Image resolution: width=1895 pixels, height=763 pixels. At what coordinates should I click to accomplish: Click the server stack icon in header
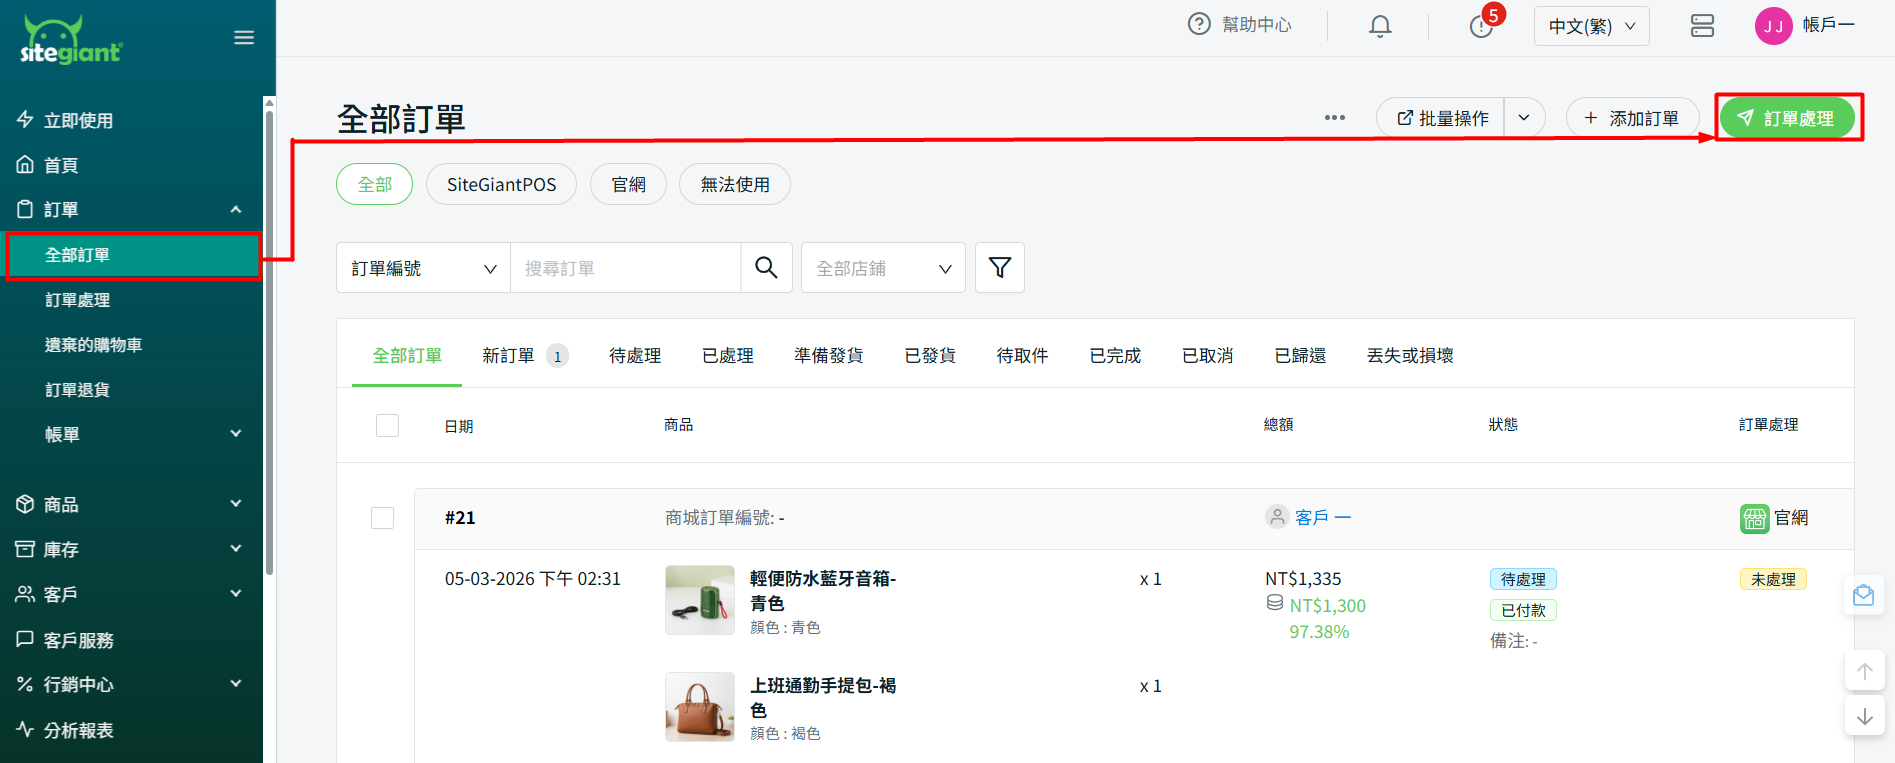[x=1702, y=26]
